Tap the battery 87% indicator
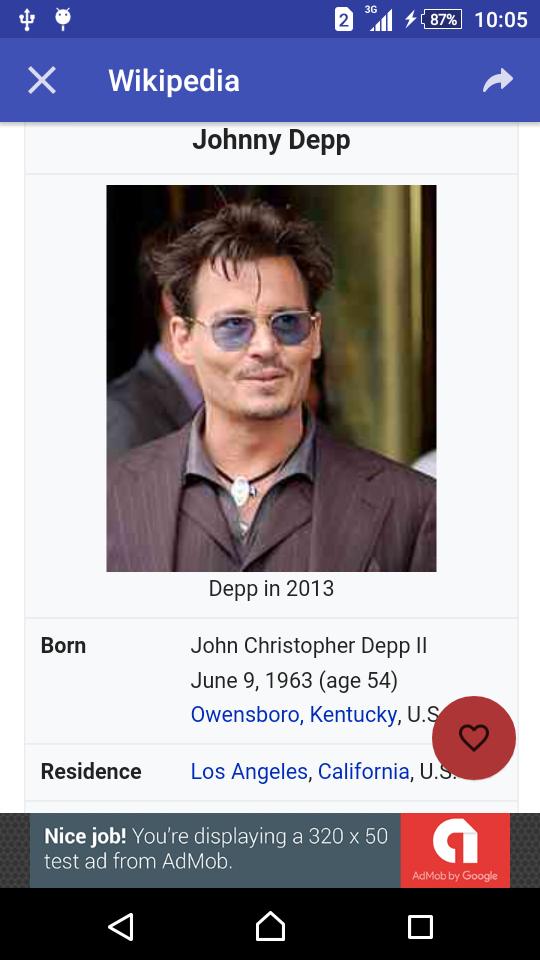This screenshot has width=540, height=960. (x=441, y=20)
